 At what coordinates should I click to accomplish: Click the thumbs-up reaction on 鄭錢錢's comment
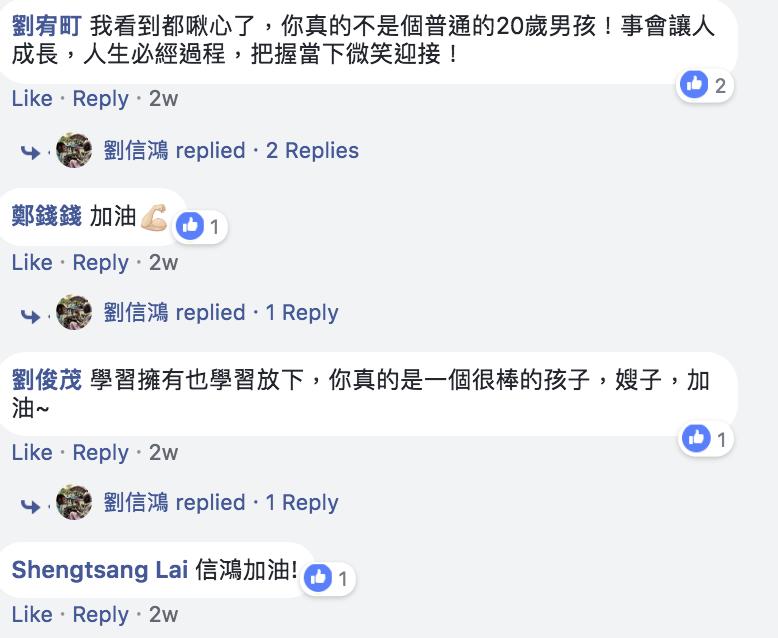pyautogui.click(x=189, y=226)
